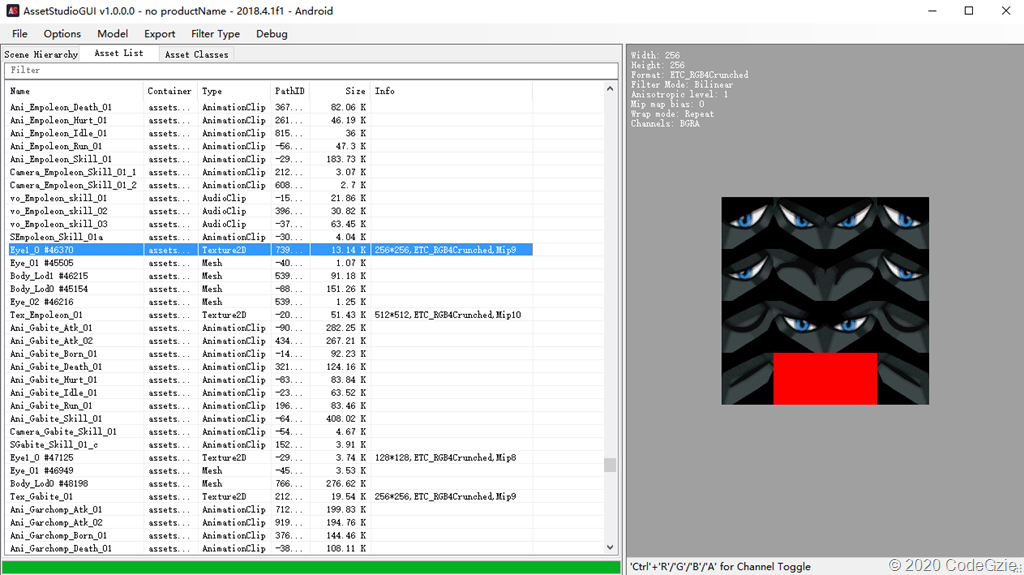
Task: Click the Filter search field
Action: pos(311,70)
